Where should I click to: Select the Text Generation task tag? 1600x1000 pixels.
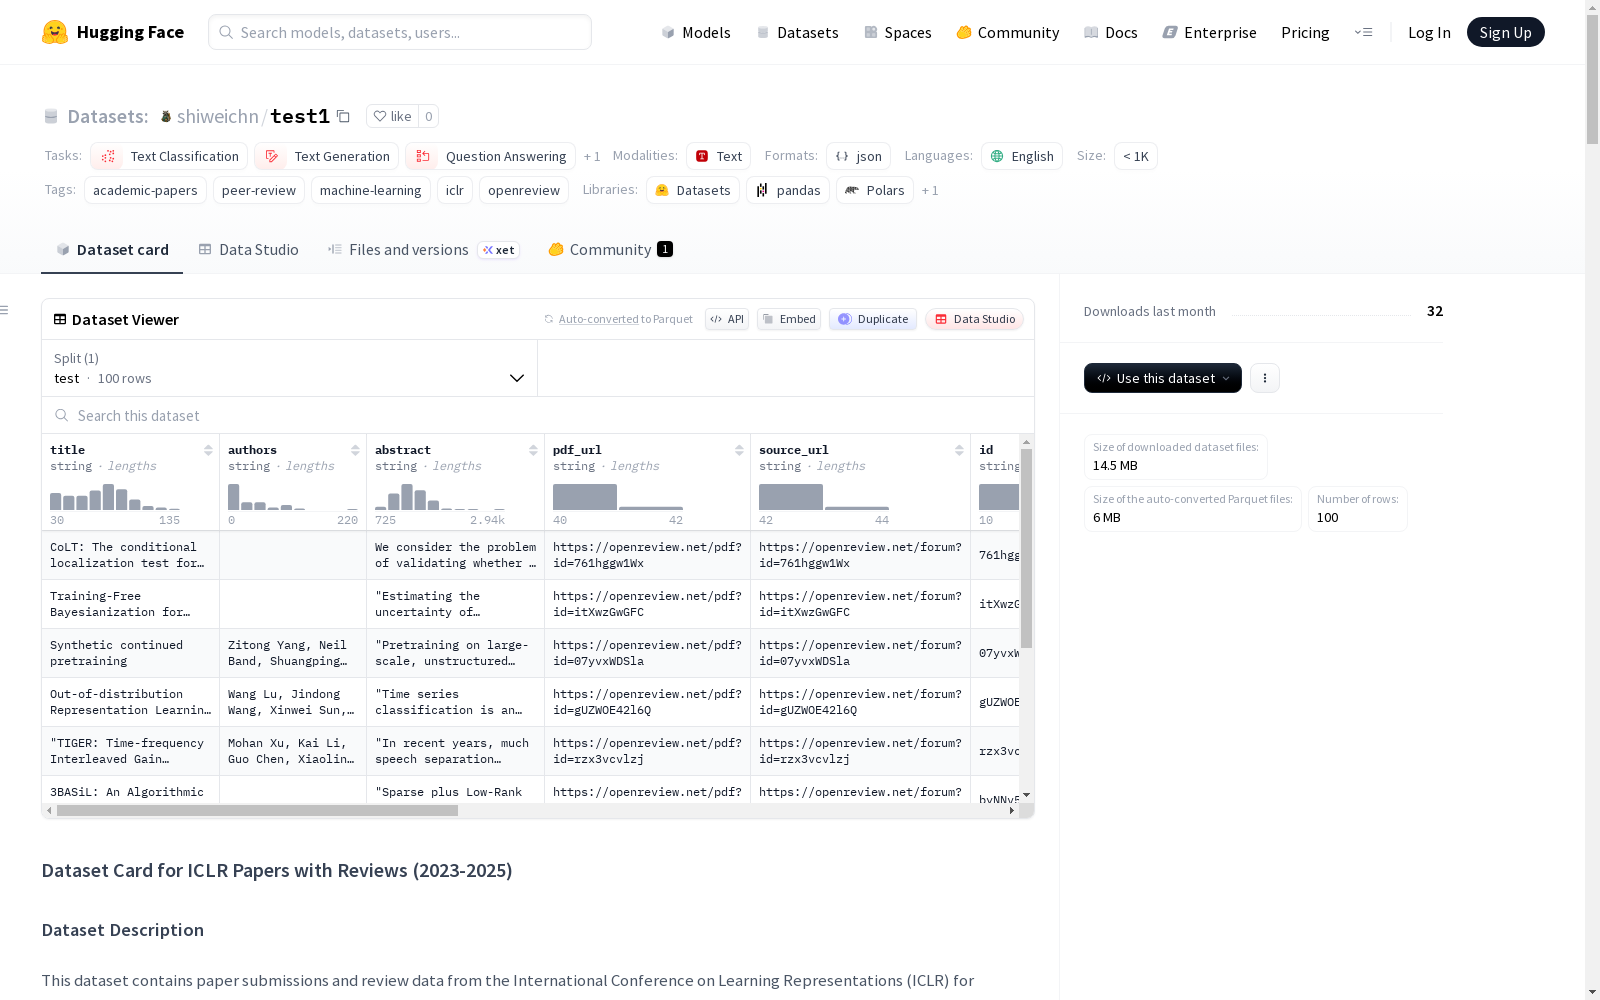(326, 156)
